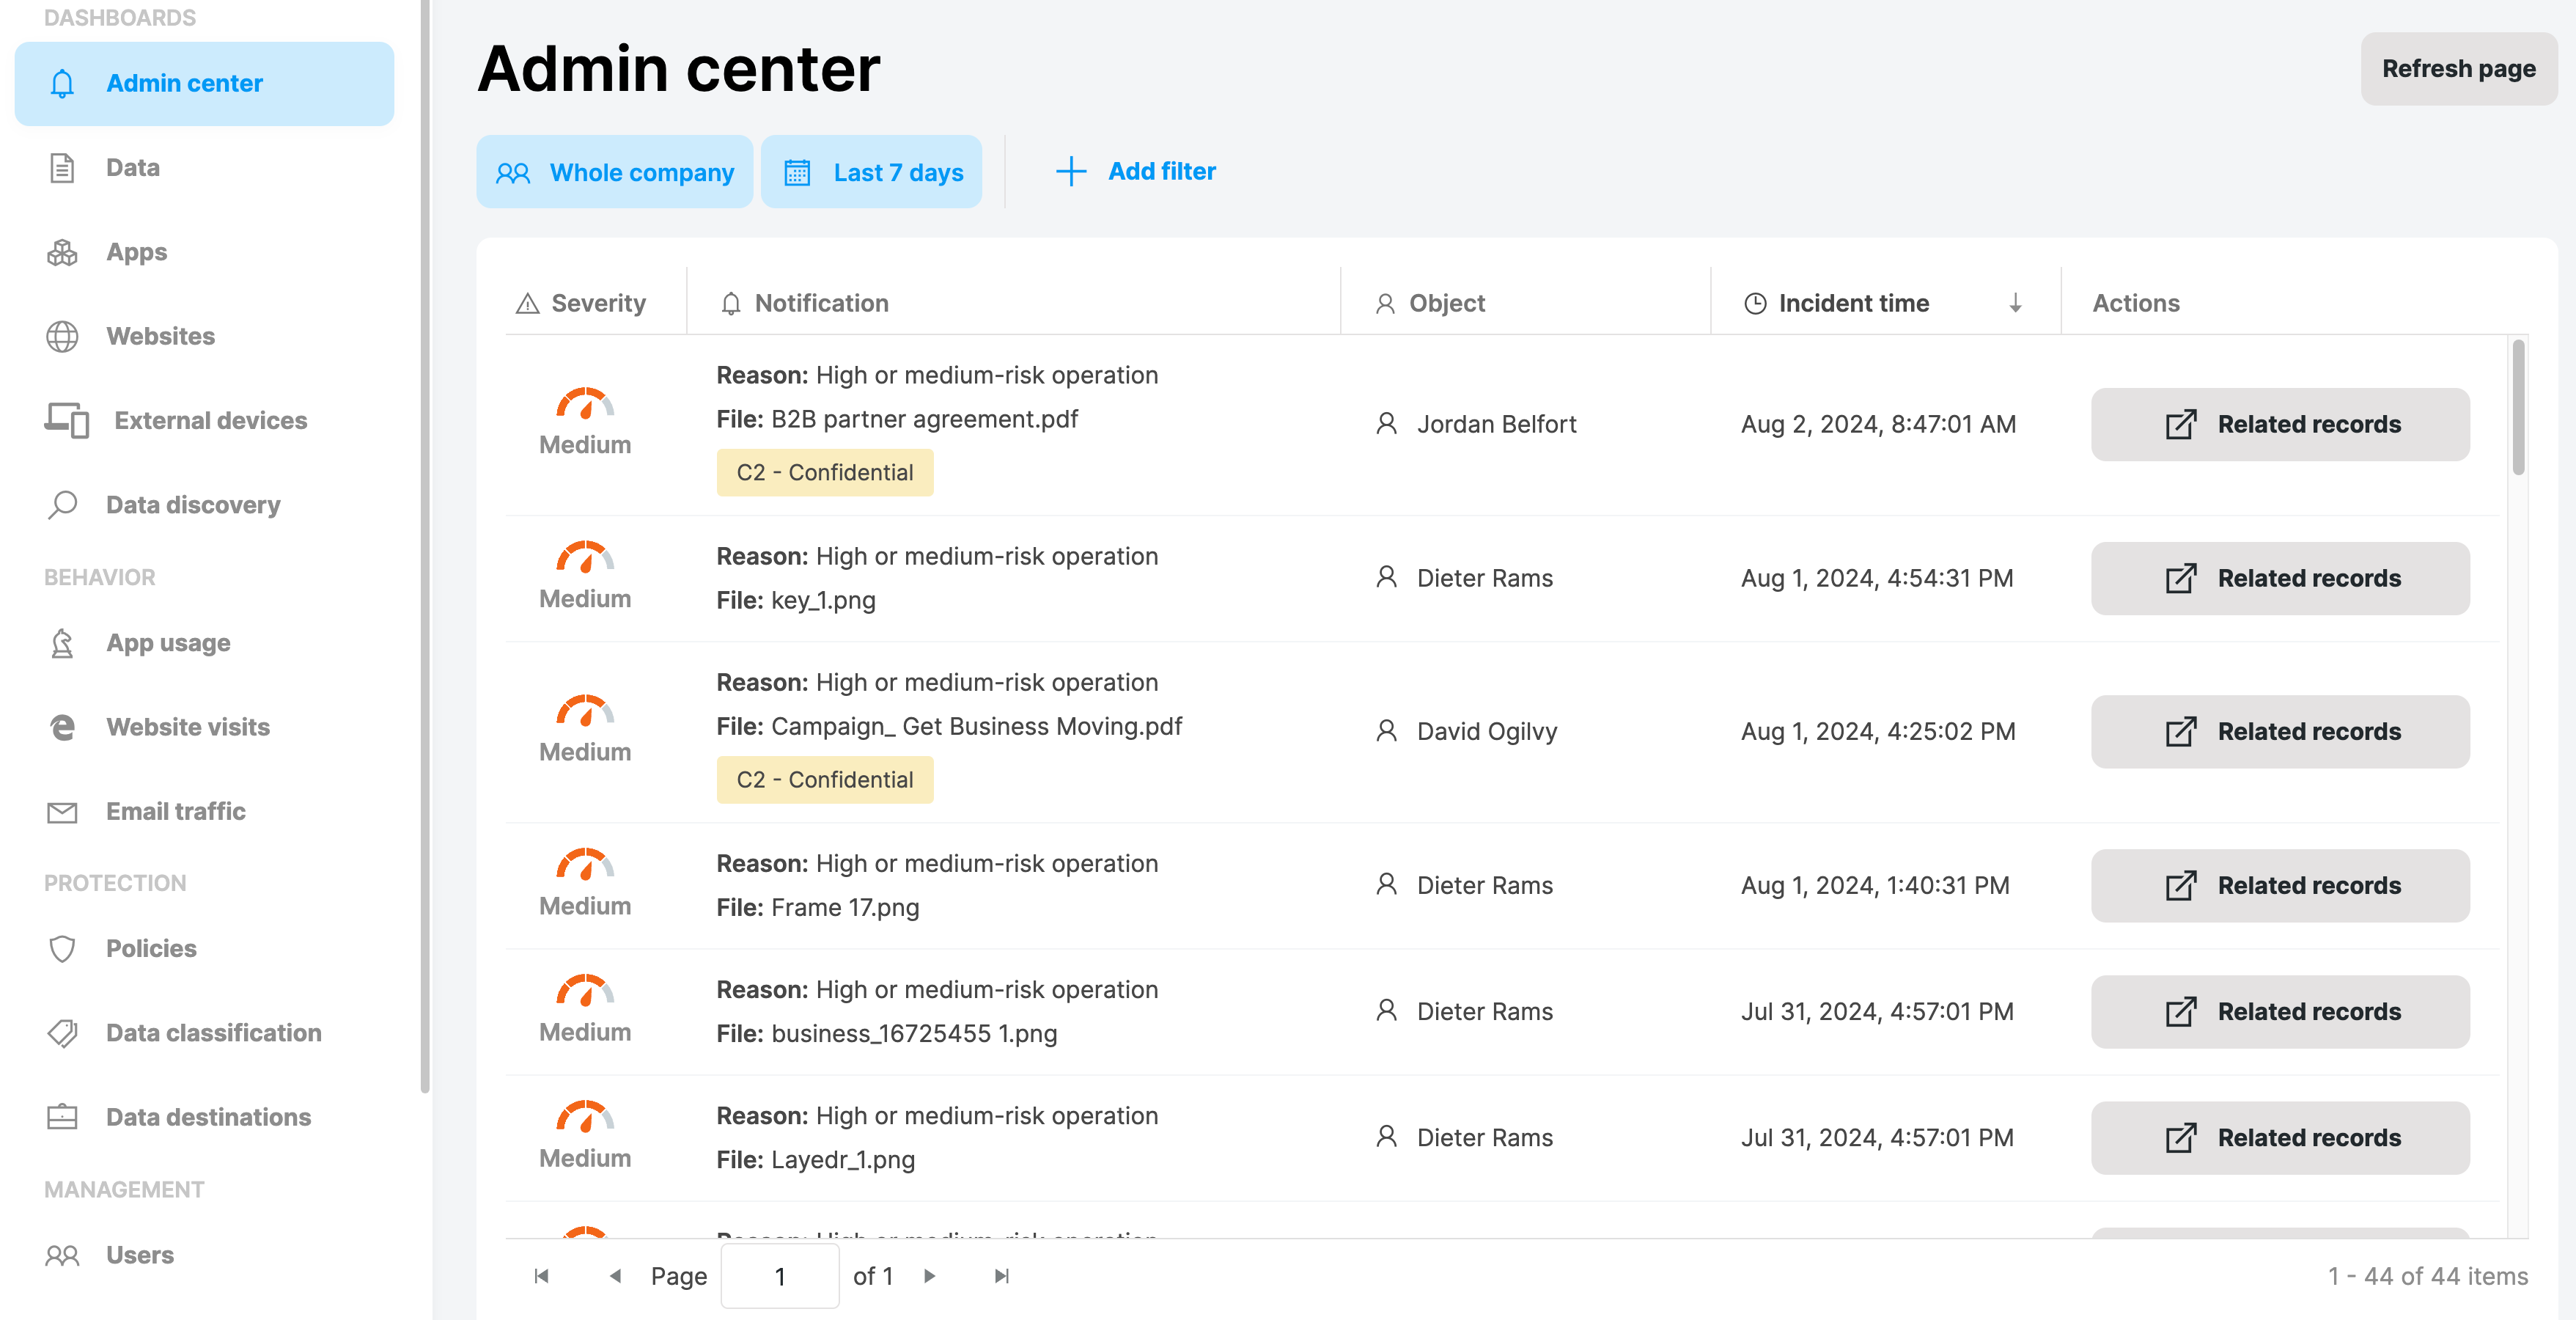Image resolution: width=2576 pixels, height=1320 pixels.
Task: Click Medium severity gauge for Frame 17.png row
Action: click(x=585, y=865)
